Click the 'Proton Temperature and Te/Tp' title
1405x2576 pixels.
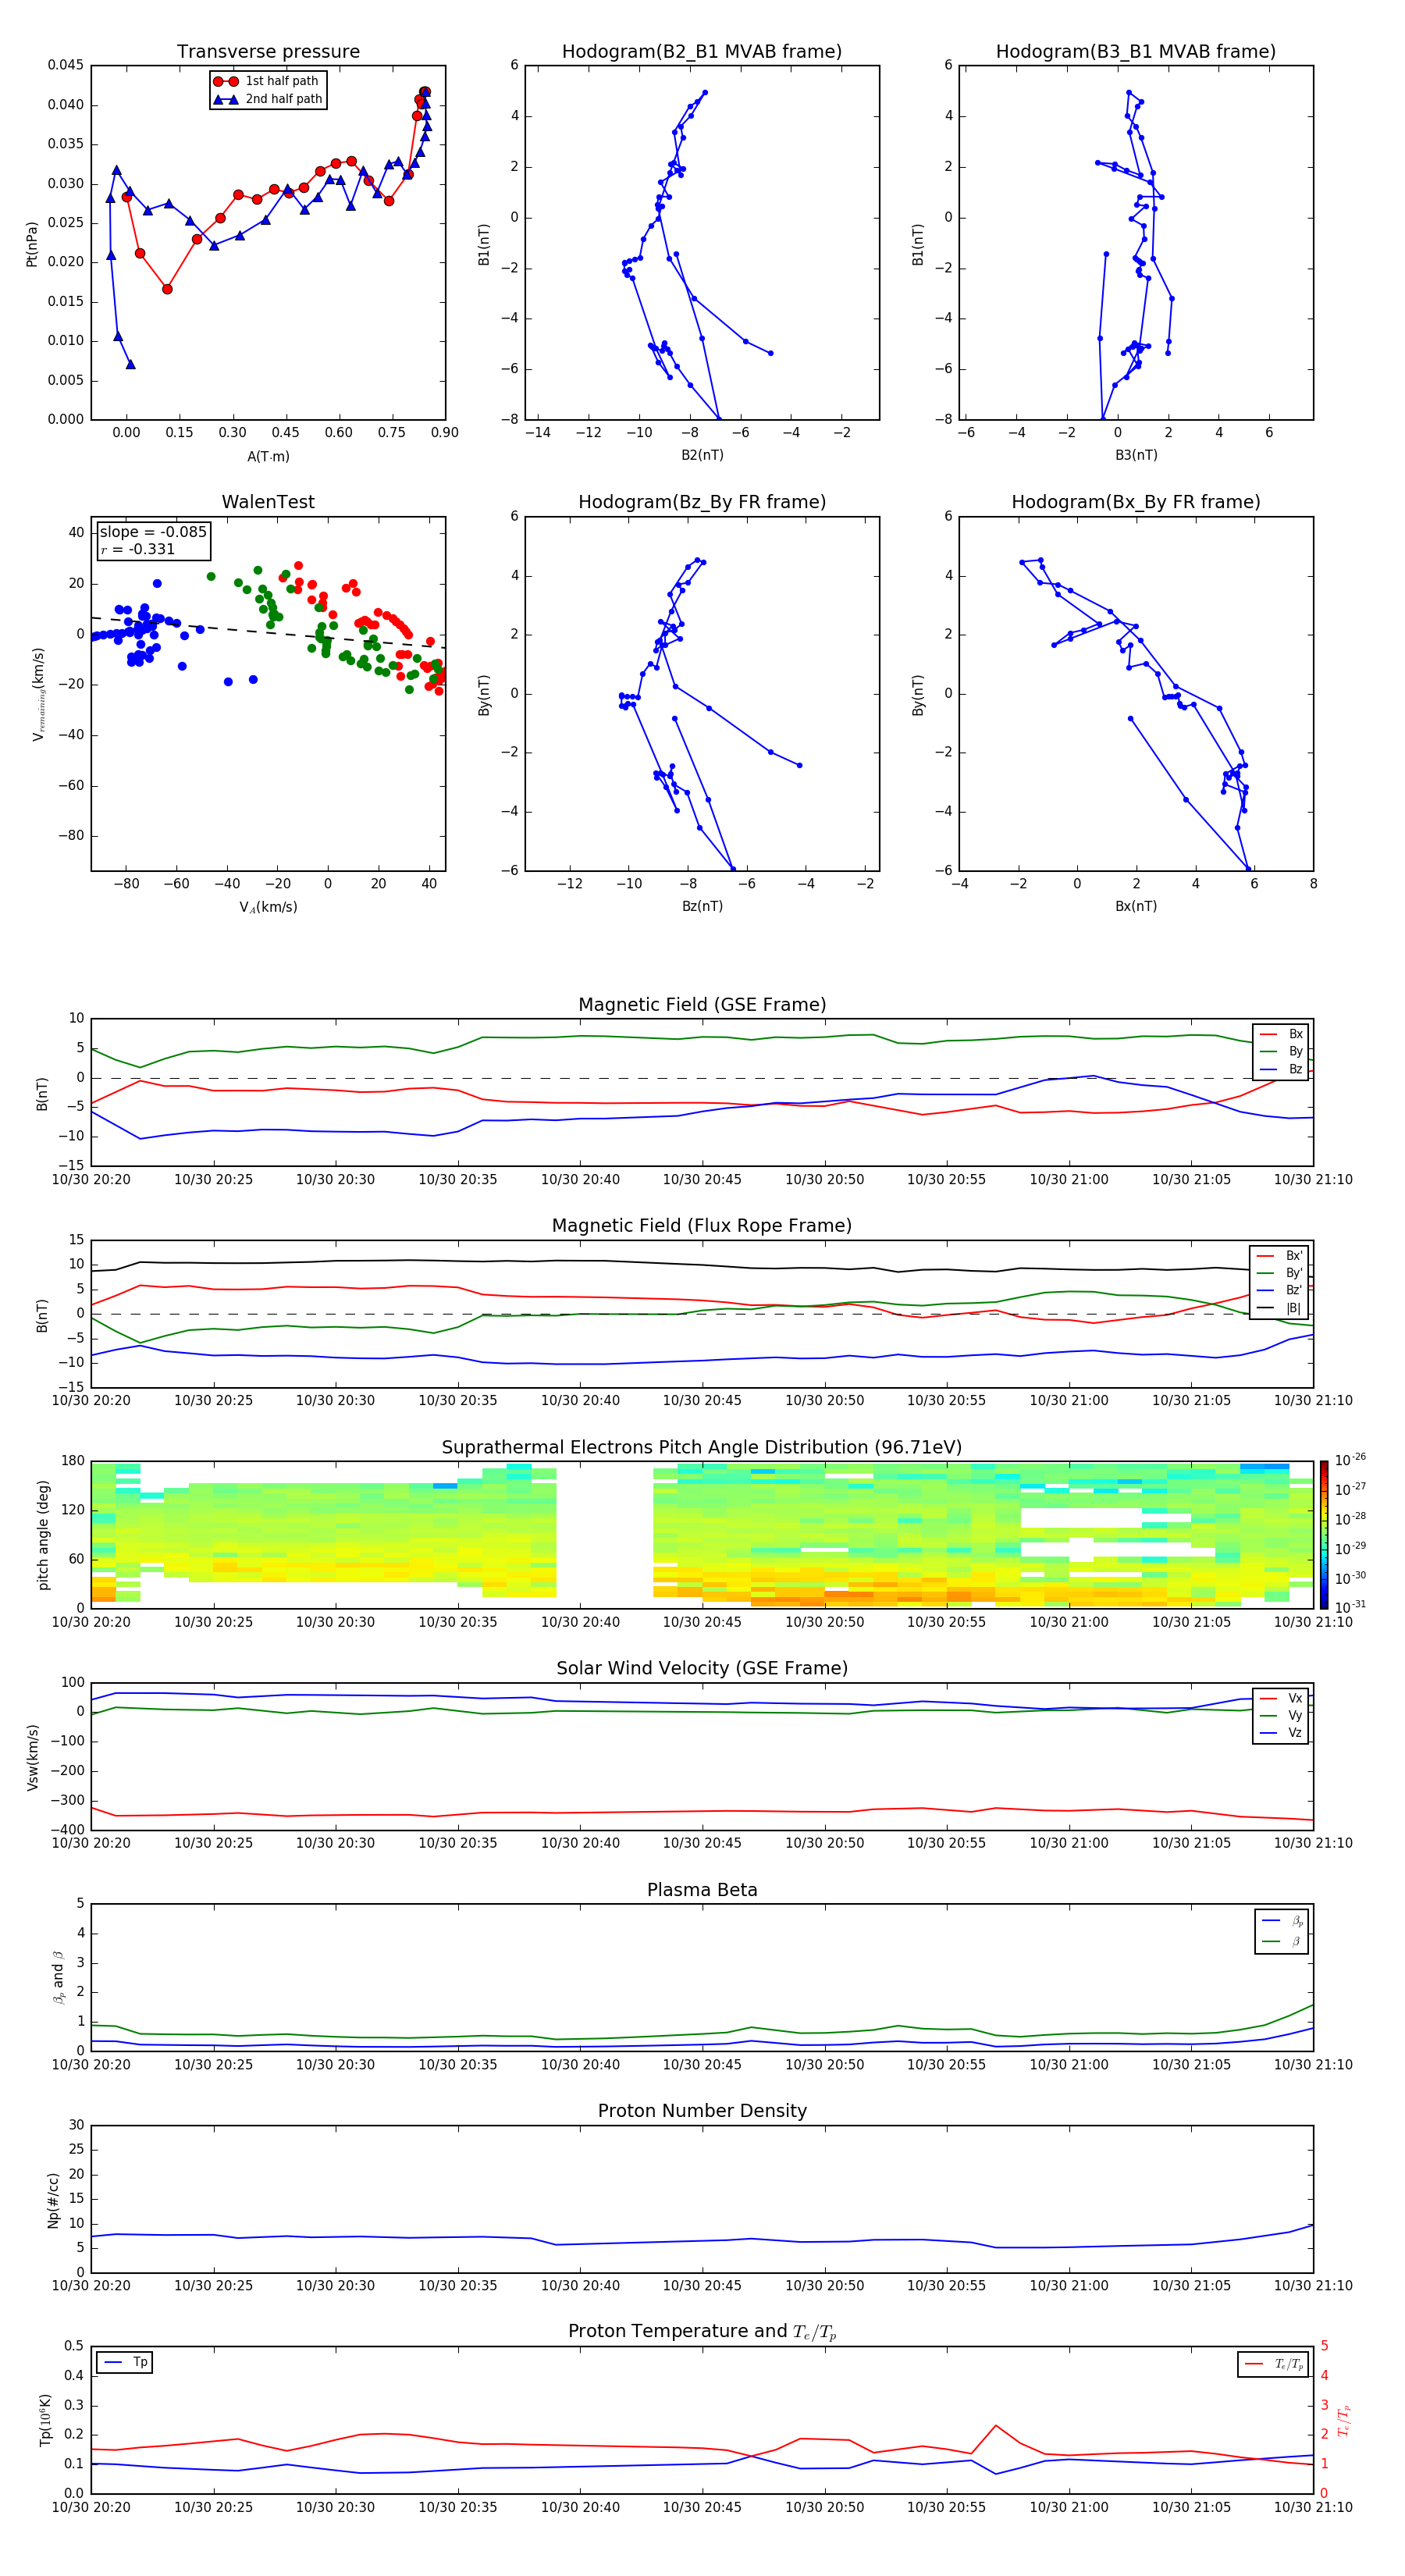click(x=702, y=2331)
